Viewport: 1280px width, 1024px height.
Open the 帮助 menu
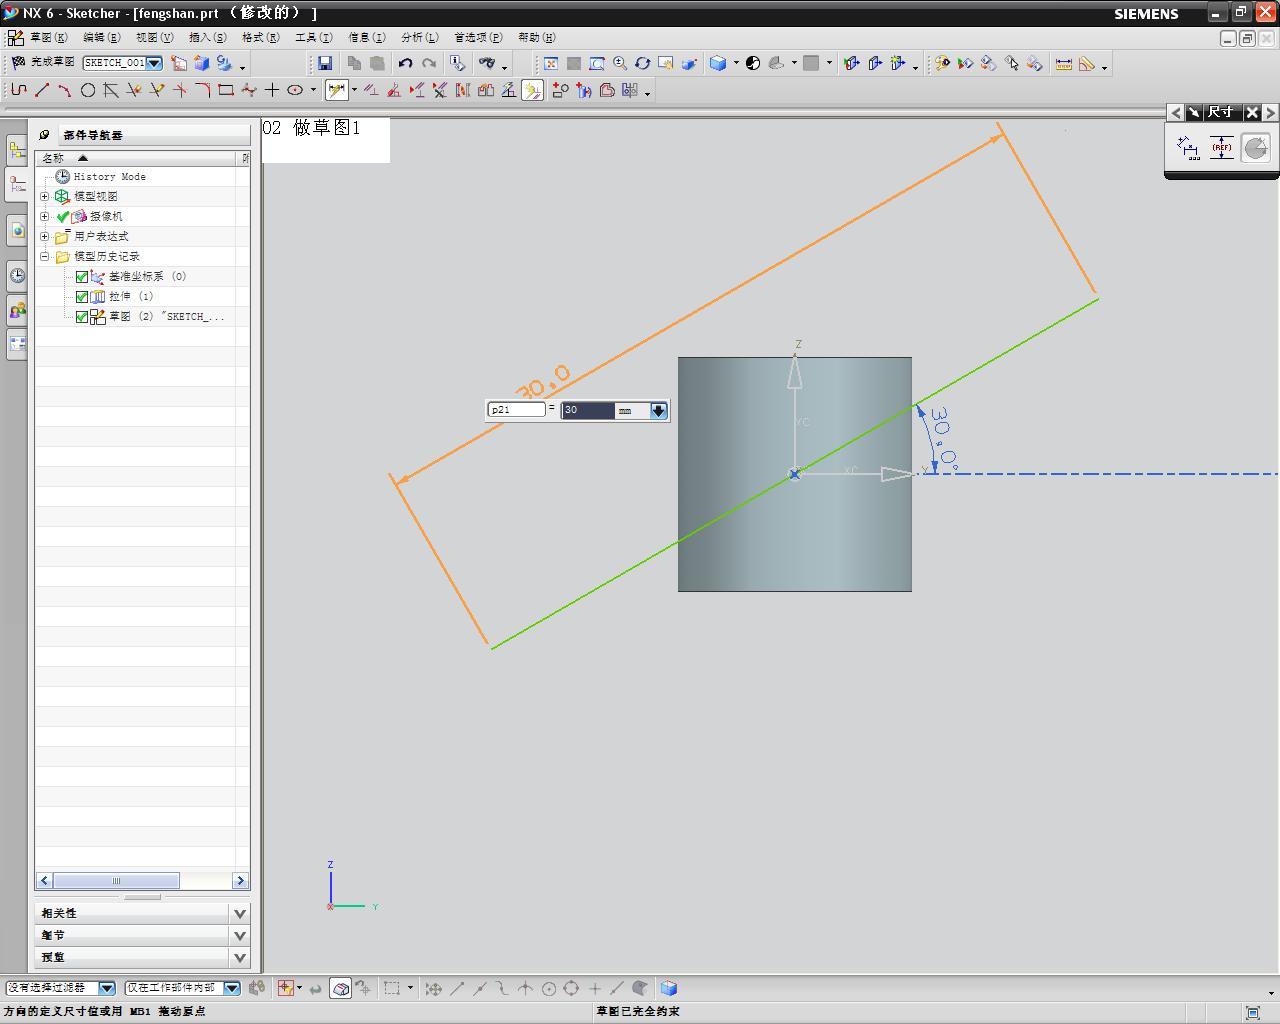[x=536, y=38]
